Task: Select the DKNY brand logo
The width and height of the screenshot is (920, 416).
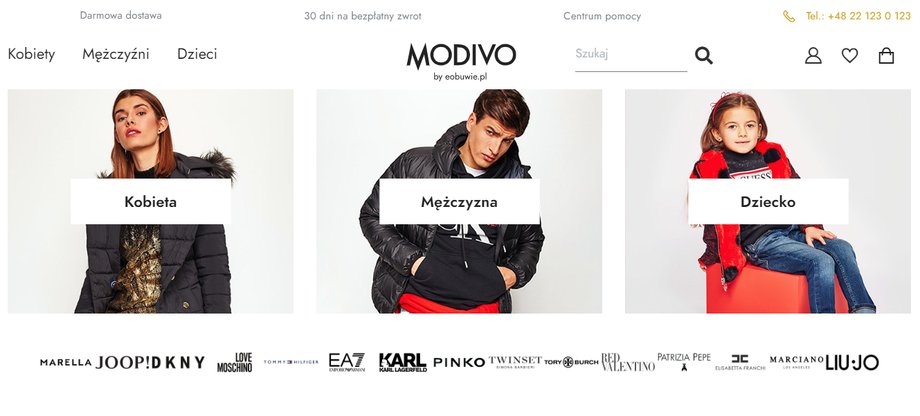Action: click(x=178, y=363)
